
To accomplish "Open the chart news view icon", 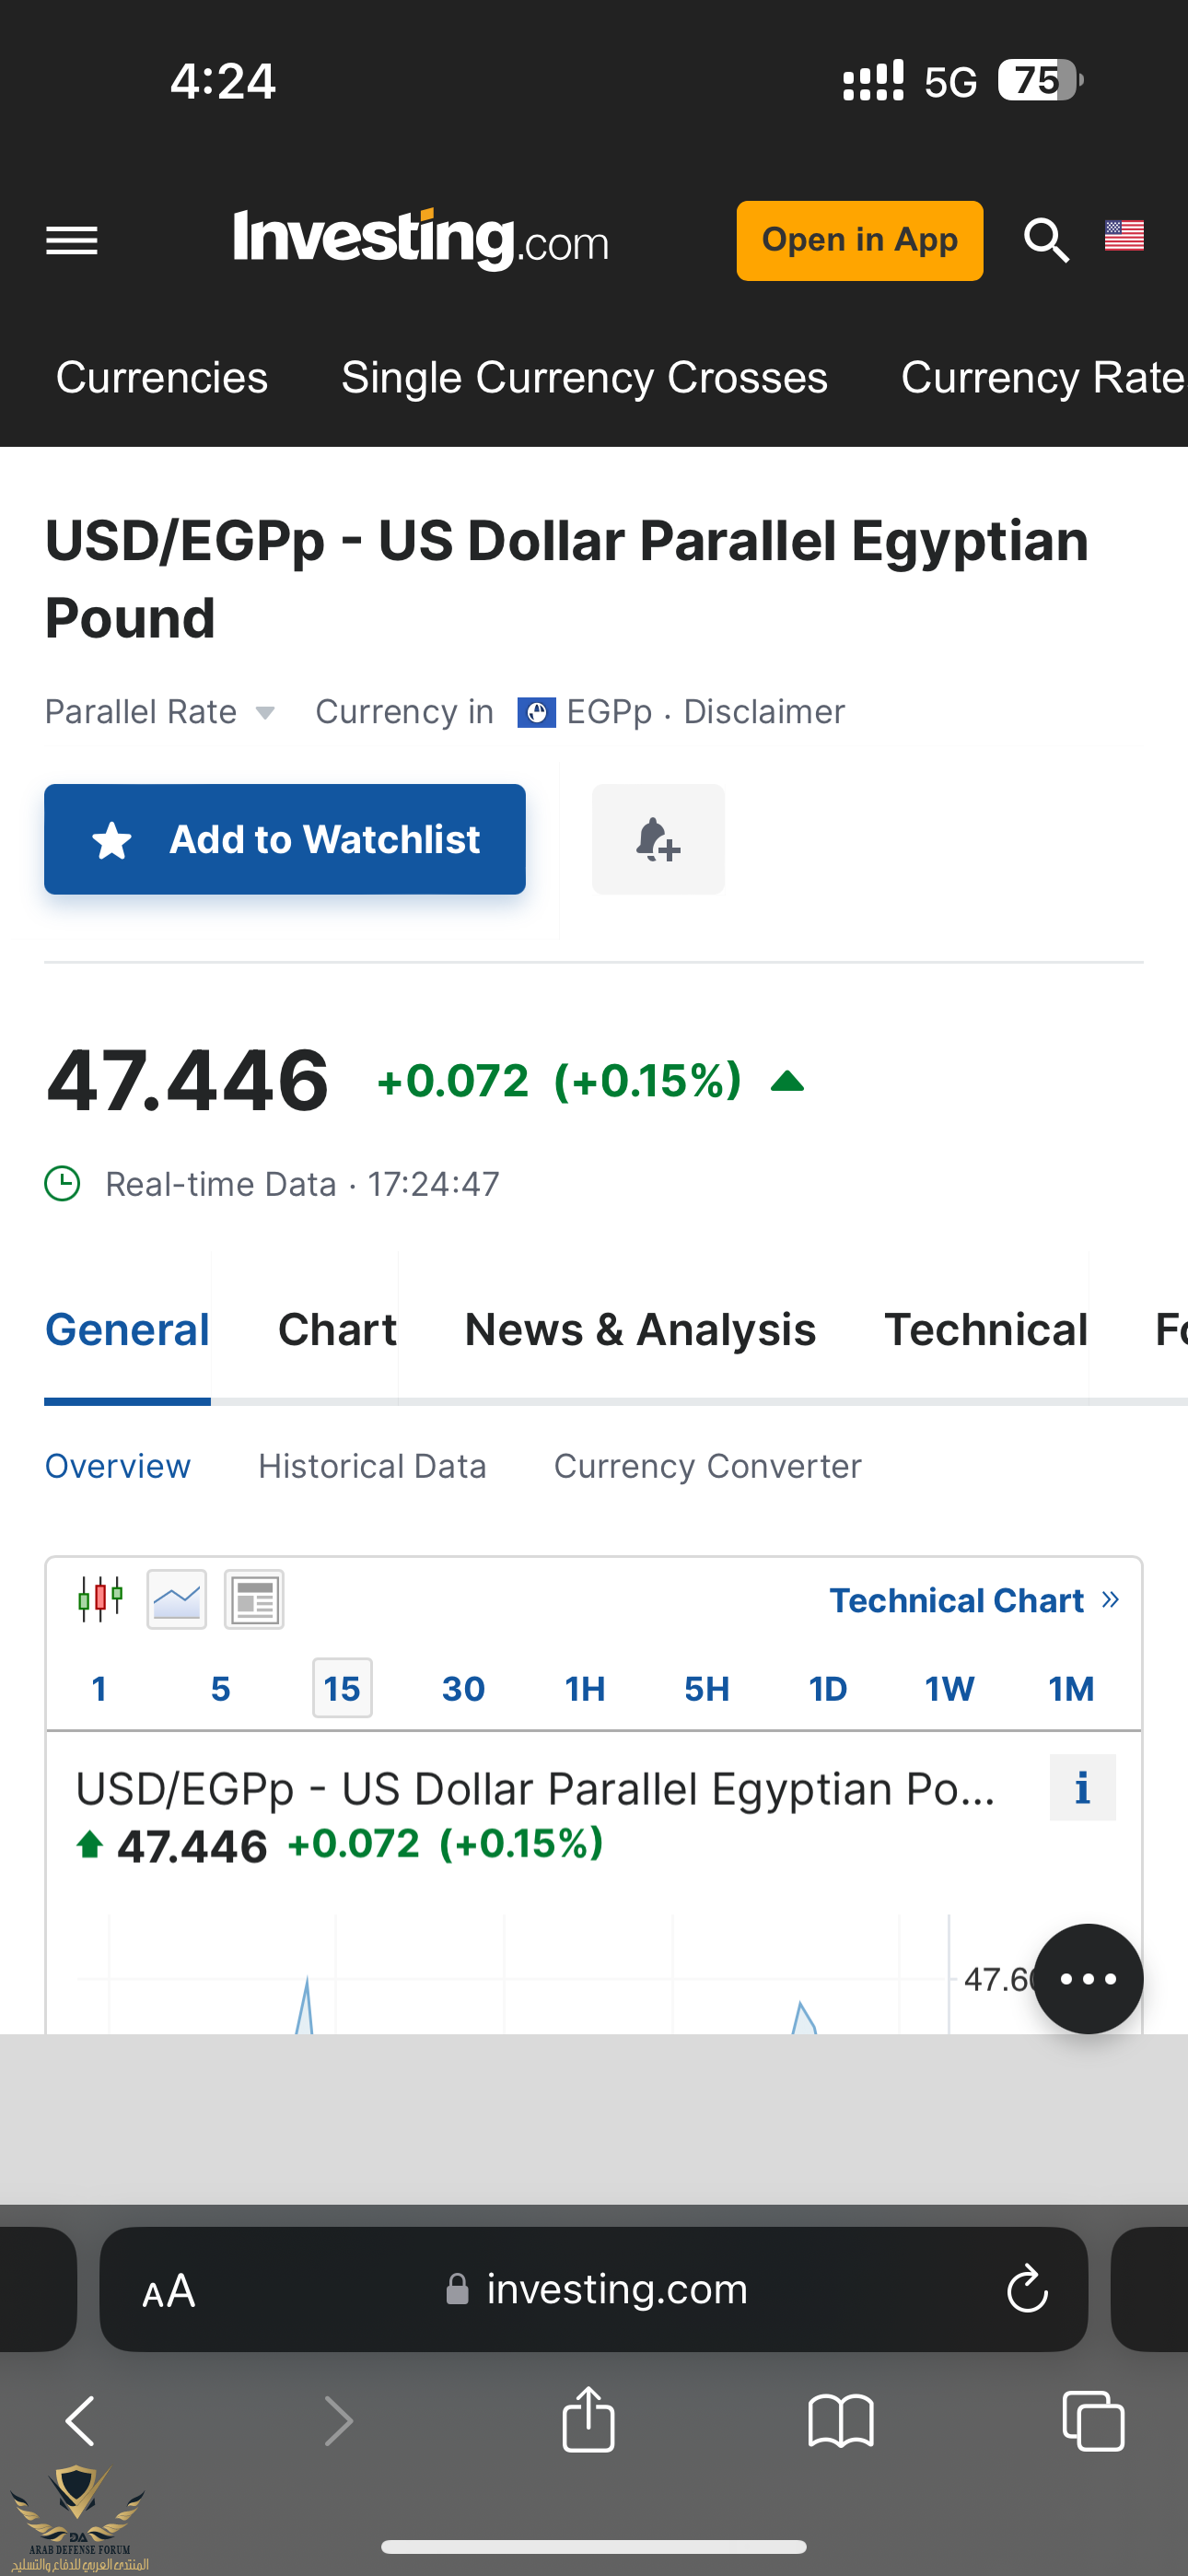I will pyautogui.click(x=254, y=1599).
